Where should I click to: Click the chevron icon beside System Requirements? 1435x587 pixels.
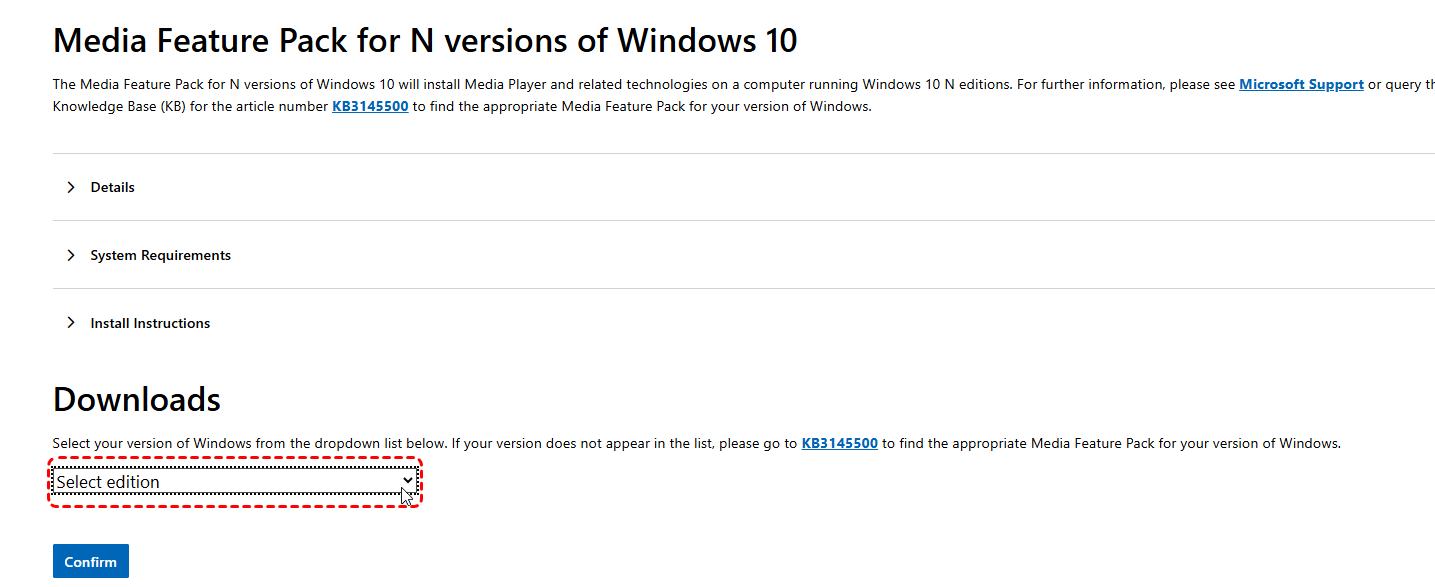71,255
